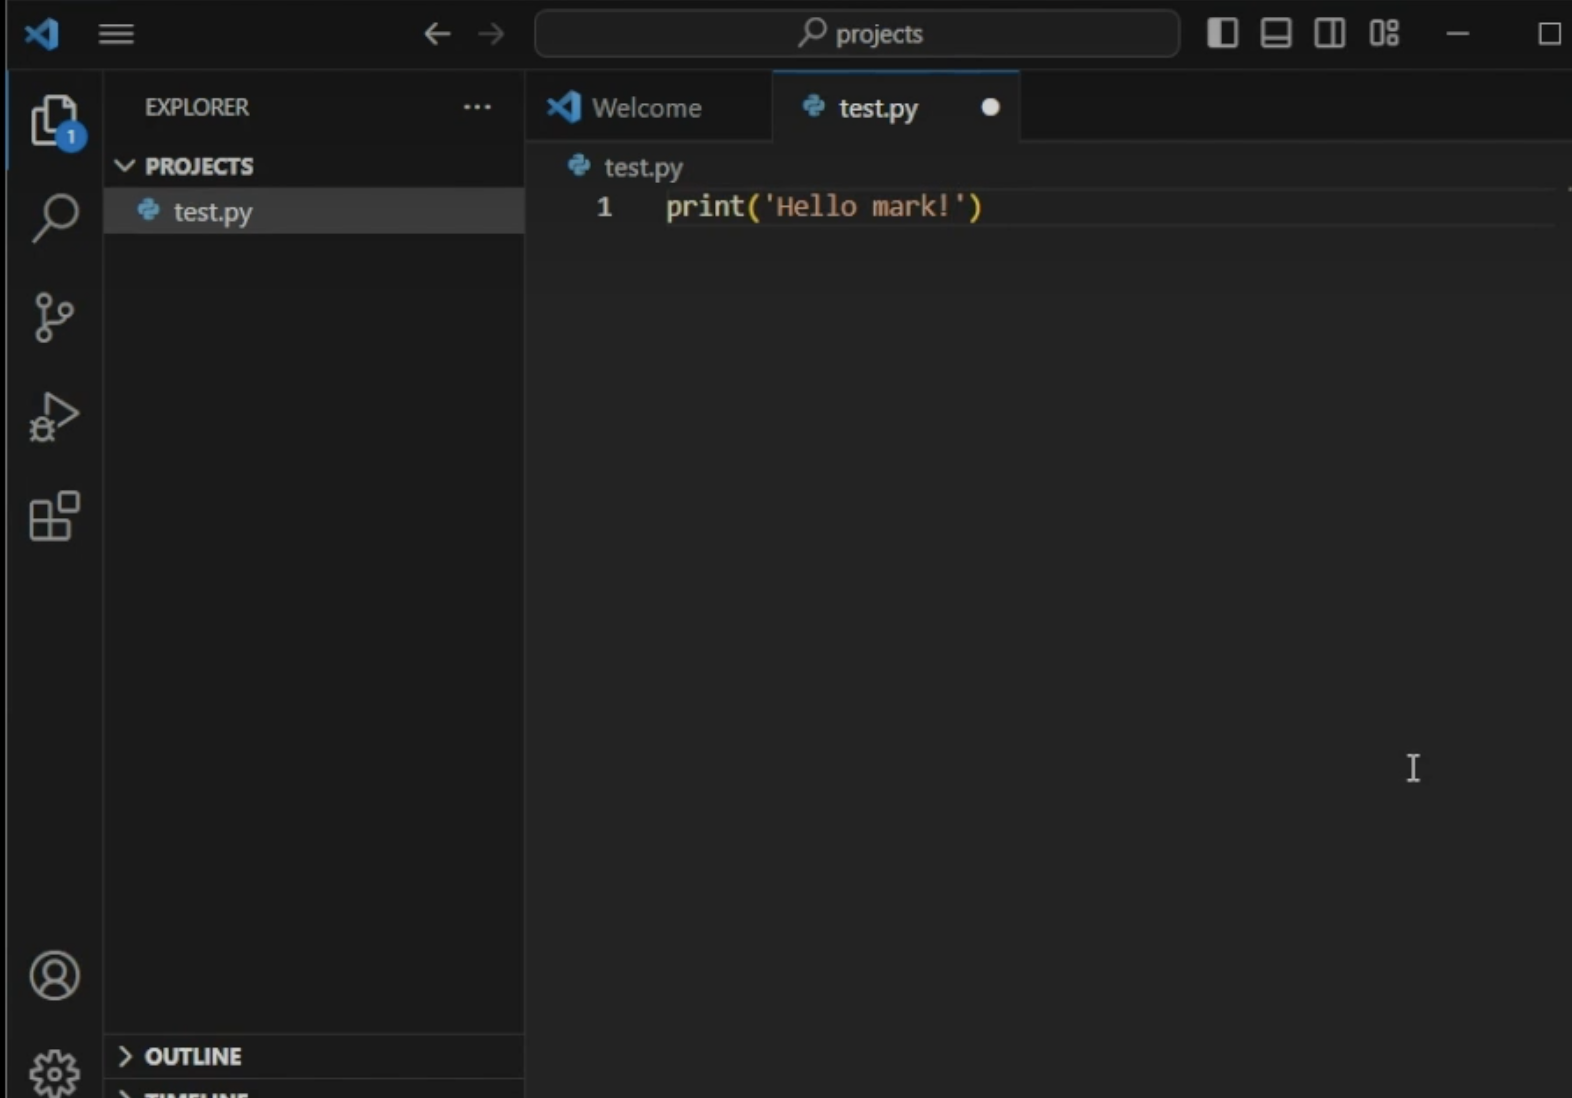Open the Customize Layout options

pyautogui.click(x=1385, y=34)
